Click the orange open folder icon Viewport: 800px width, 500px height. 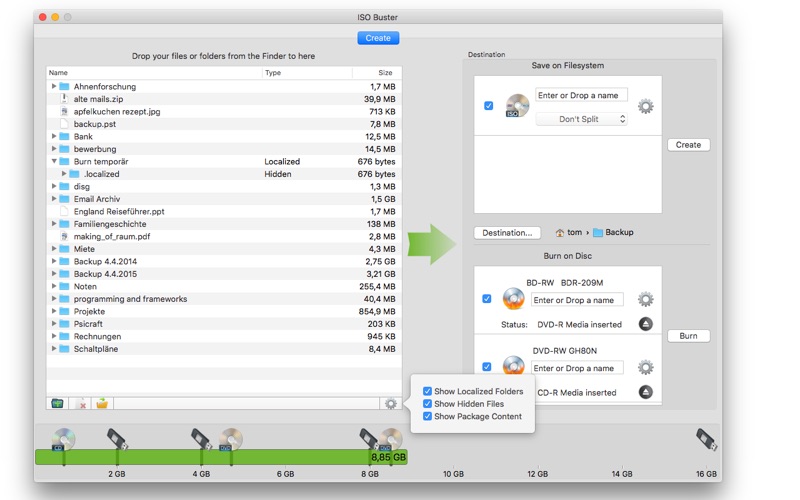pyautogui.click(x=102, y=404)
